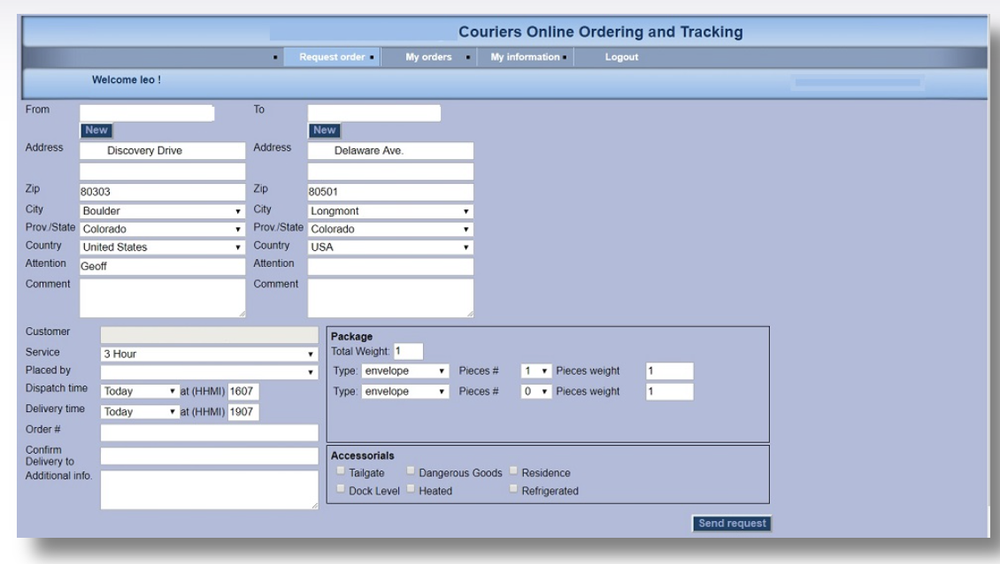Screen dimensions: 1000x564
Task: Click the Total Weight field
Action: [x=408, y=351]
